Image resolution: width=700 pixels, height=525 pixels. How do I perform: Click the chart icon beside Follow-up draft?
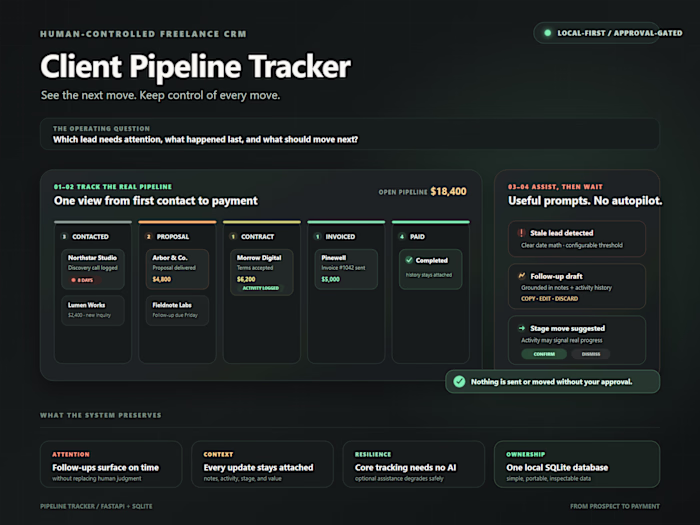click(x=521, y=276)
